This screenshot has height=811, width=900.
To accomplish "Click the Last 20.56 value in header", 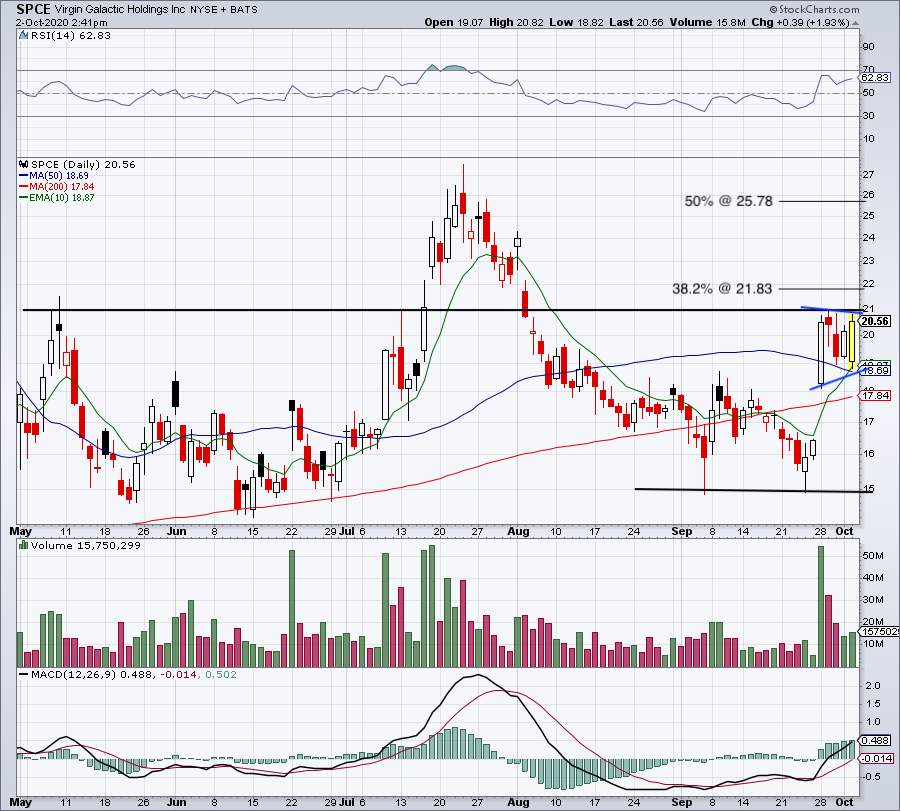I will pos(636,22).
